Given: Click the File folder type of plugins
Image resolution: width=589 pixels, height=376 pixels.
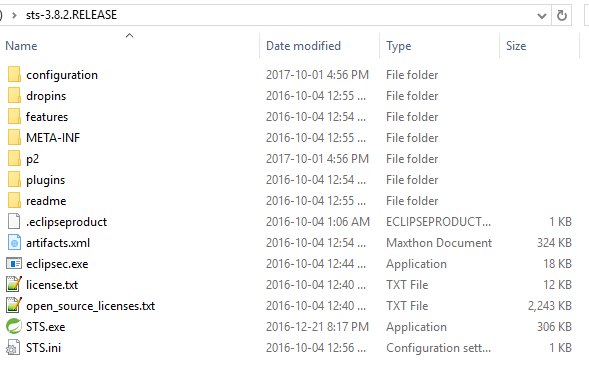Looking at the screenshot, I should 412,180.
